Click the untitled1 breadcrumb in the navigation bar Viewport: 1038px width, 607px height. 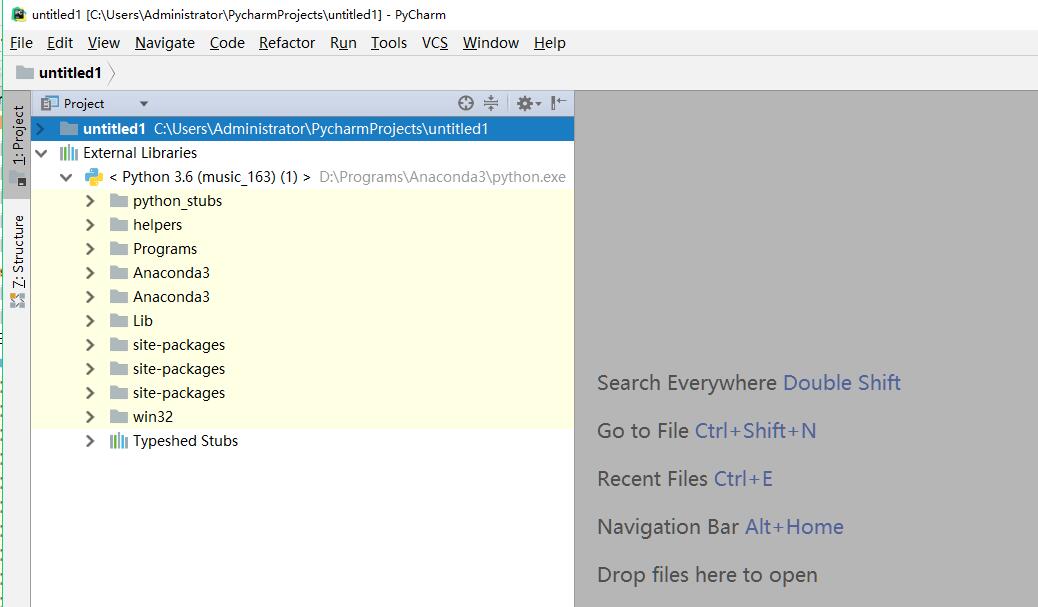(70, 73)
